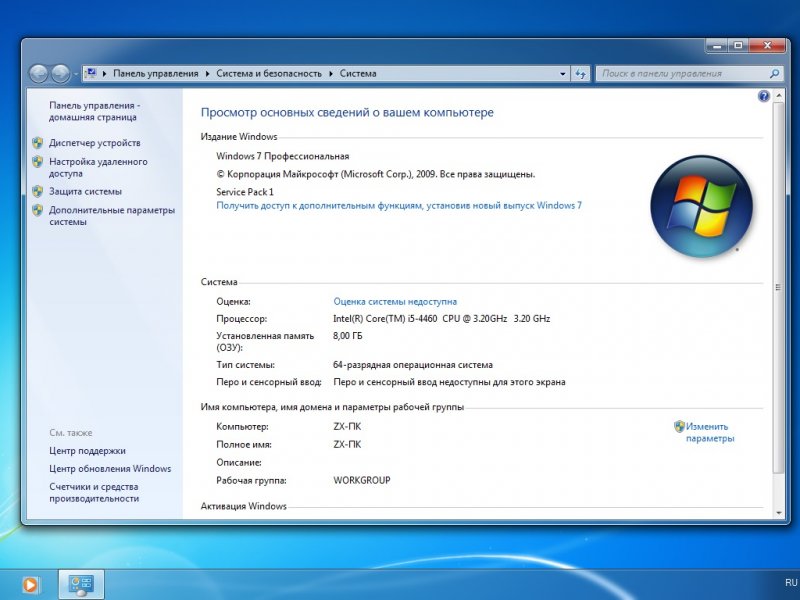This screenshot has height=600, width=800.
Task: Click the scrollbar up arrow
Action: pyautogui.click(x=779, y=95)
